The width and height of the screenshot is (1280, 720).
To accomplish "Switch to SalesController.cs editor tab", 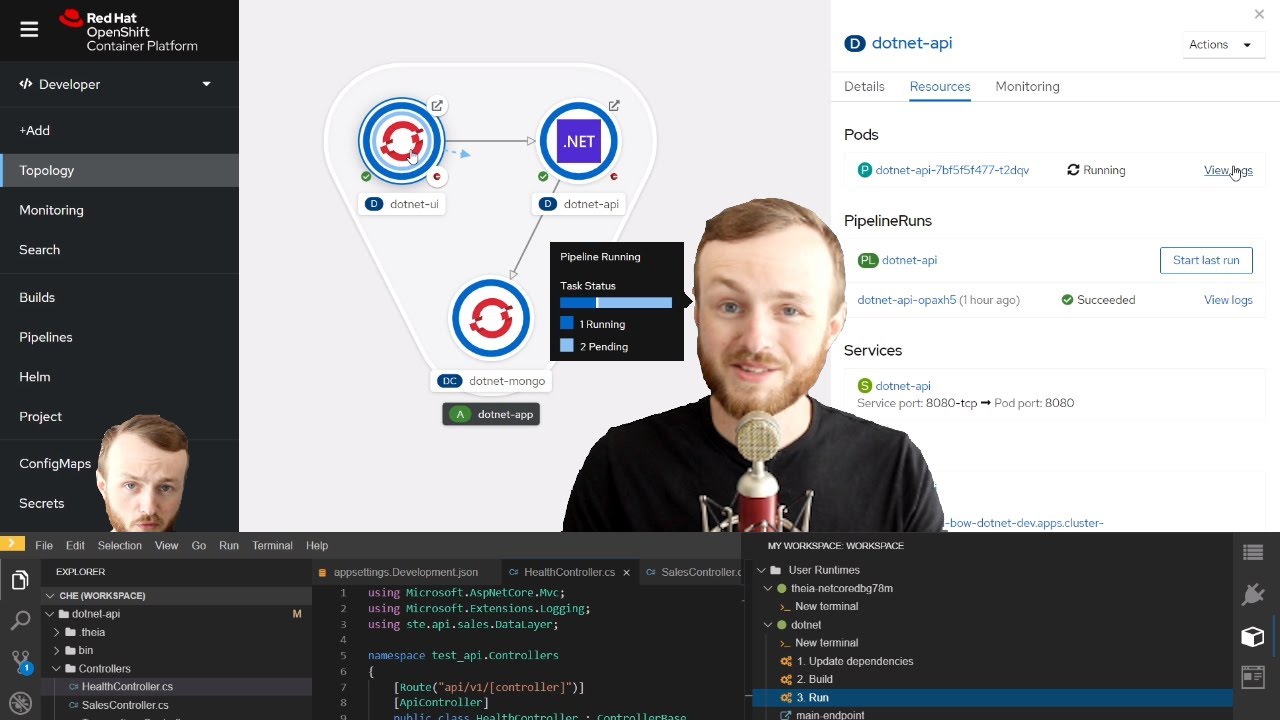I will pyautogui.click(x=692, y=572).
